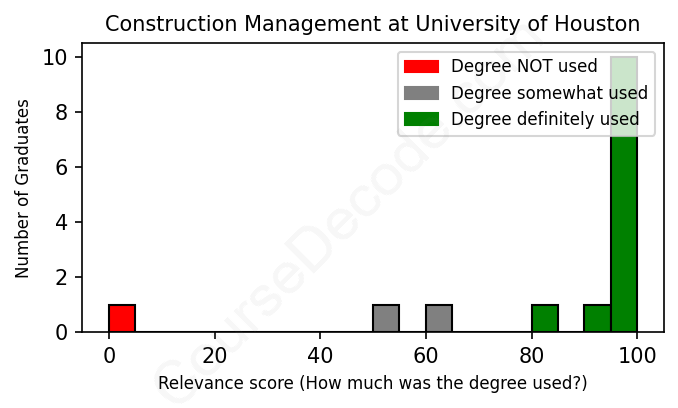The width and height of the screenshot is (678, 408).
Task: Click the x-axis tick label 100
Action: [637, 354]
